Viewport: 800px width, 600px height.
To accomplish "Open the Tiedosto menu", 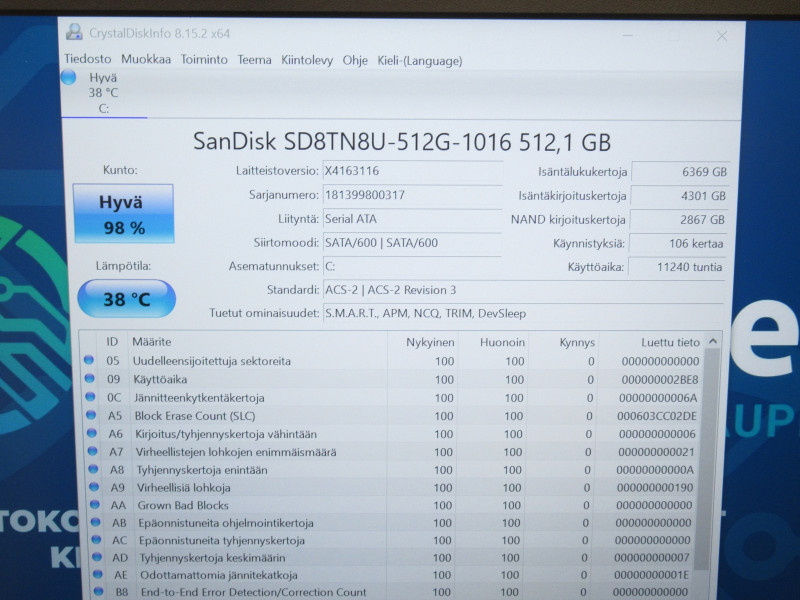I will point(88,59).
